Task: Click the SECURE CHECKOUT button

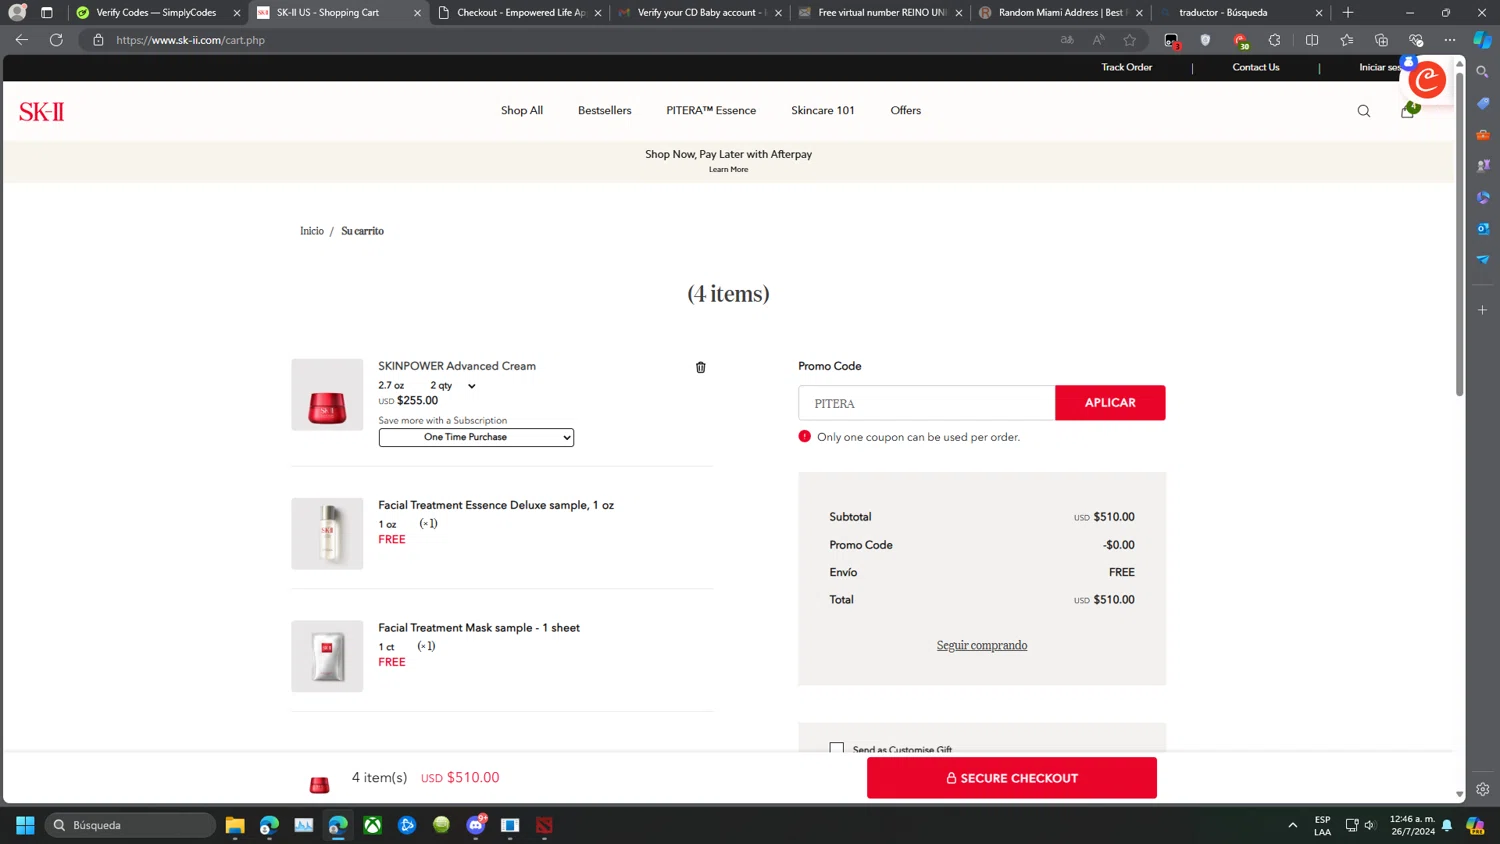Action: pos(1012,778)
